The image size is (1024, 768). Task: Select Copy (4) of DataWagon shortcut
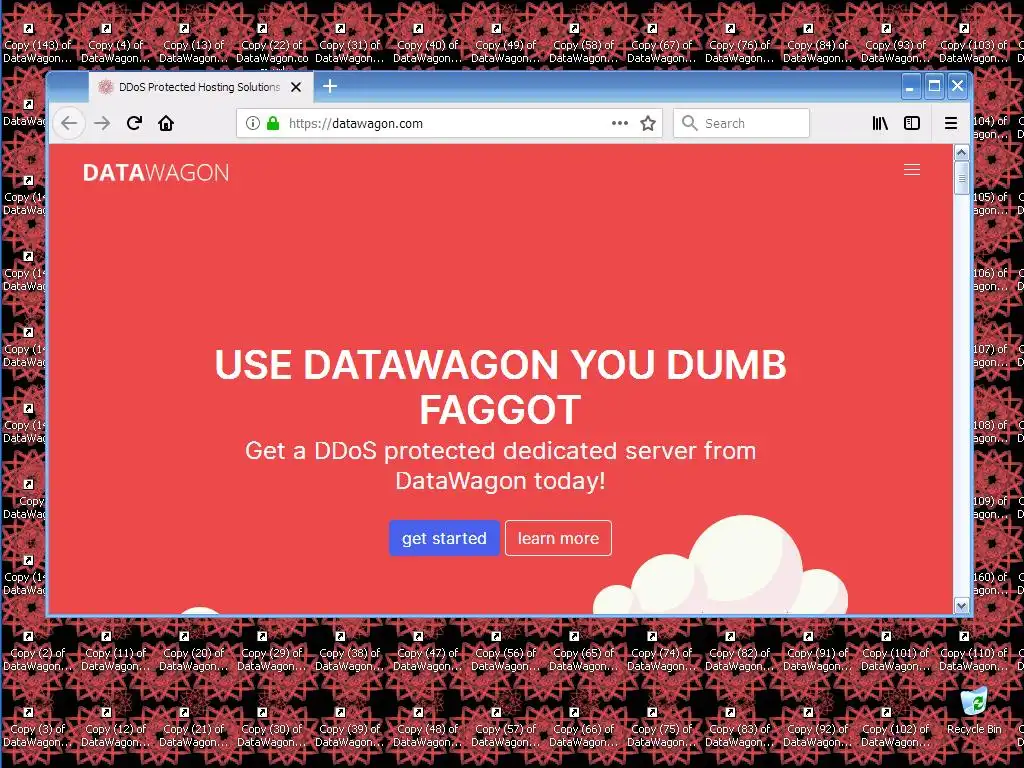[115, 43]
